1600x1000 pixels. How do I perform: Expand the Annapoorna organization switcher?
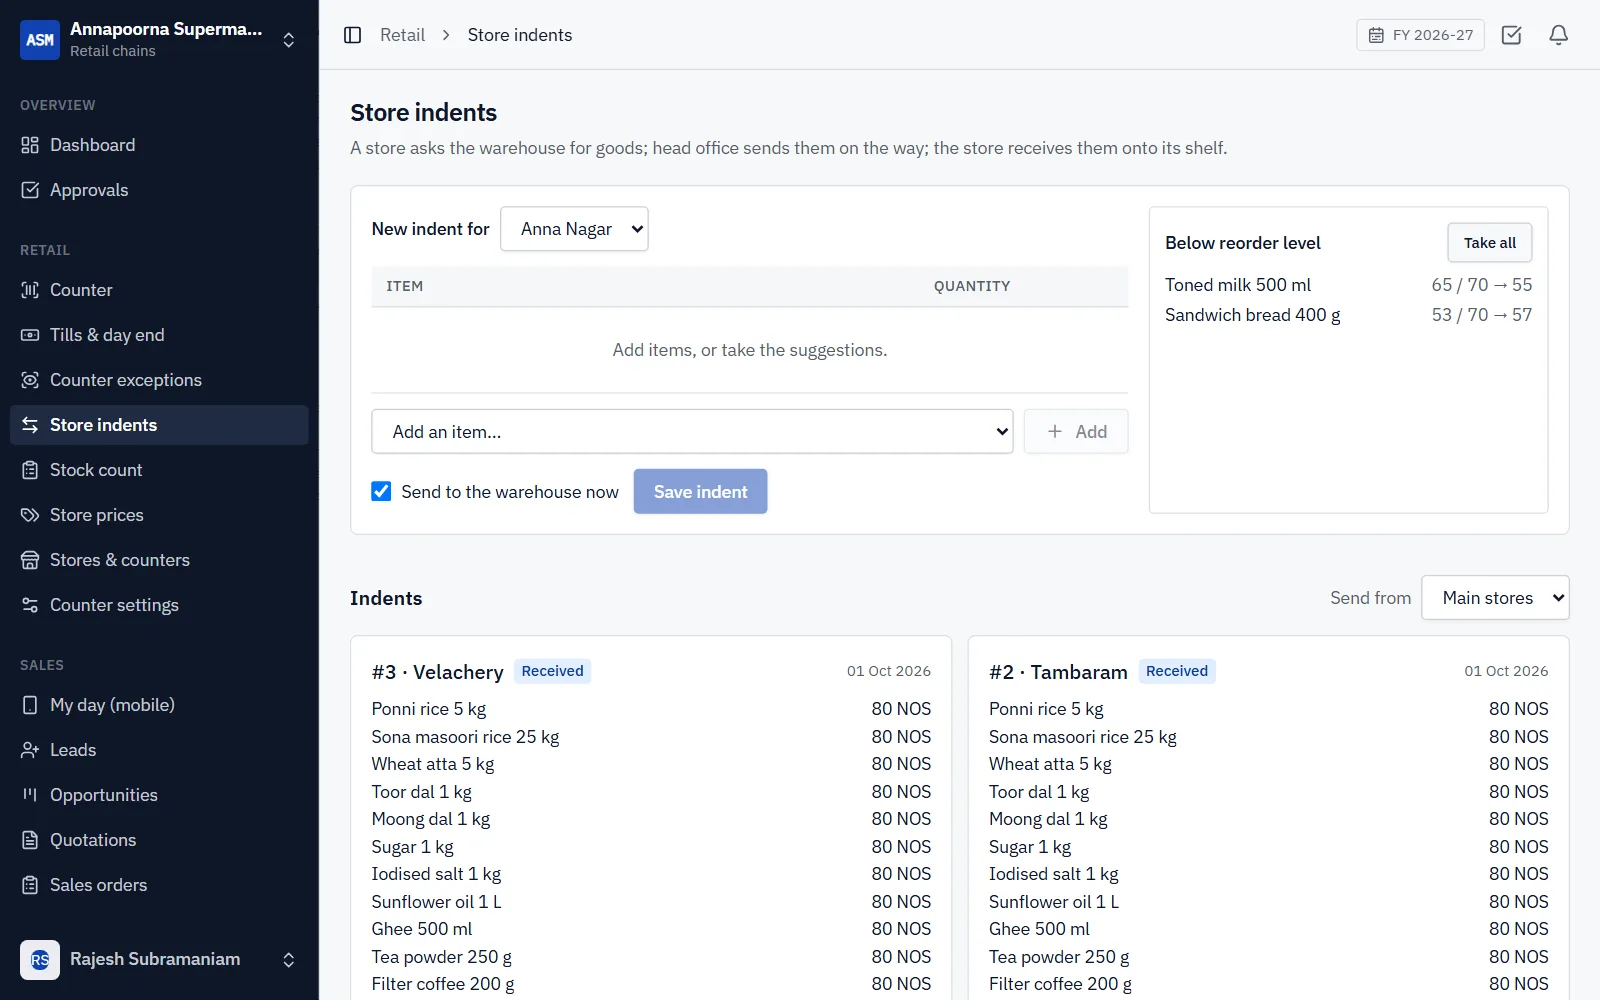click(288, 40)
